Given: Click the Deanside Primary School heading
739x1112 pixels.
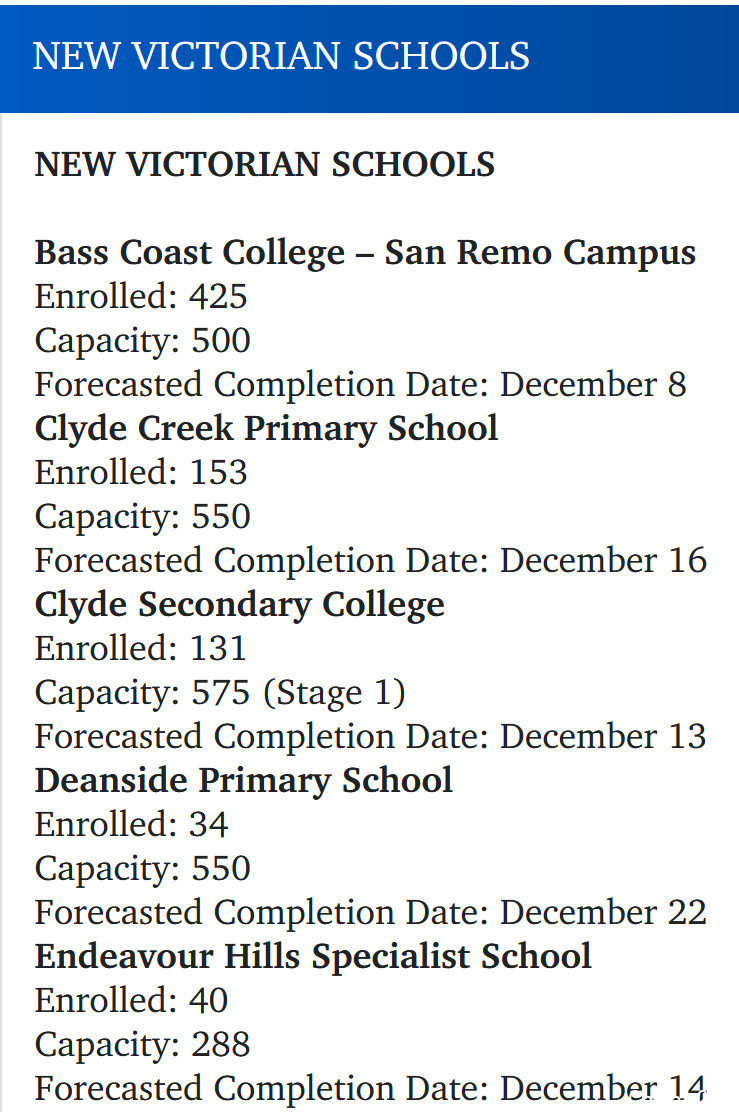Looking at the screenshot, I should 243,782.
